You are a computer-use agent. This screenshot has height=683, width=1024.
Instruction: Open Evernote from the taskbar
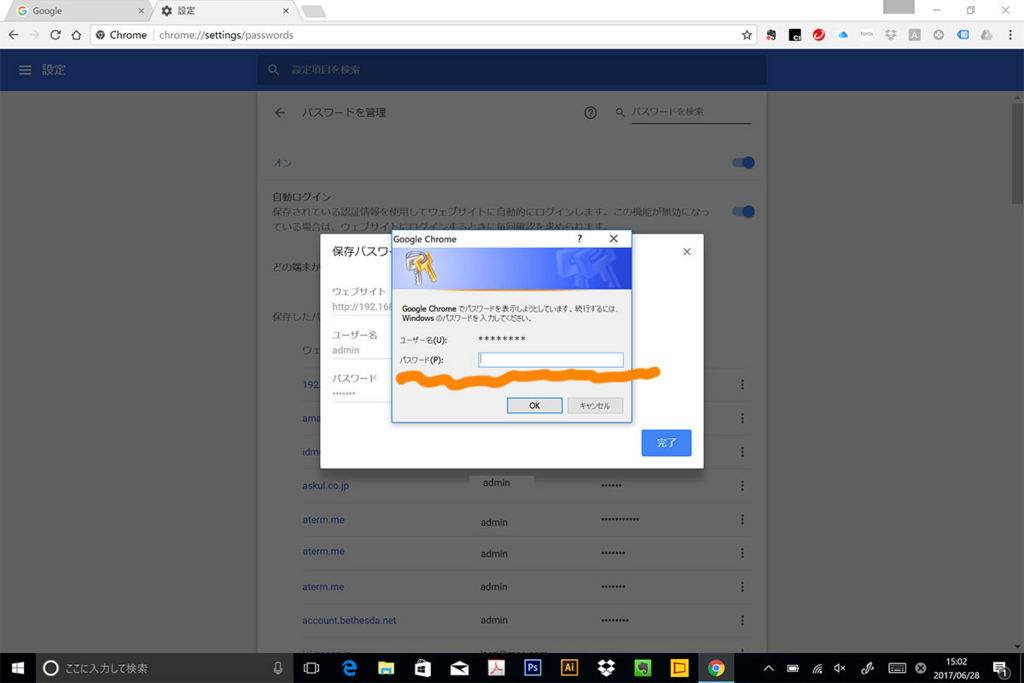tap(643, 668)
